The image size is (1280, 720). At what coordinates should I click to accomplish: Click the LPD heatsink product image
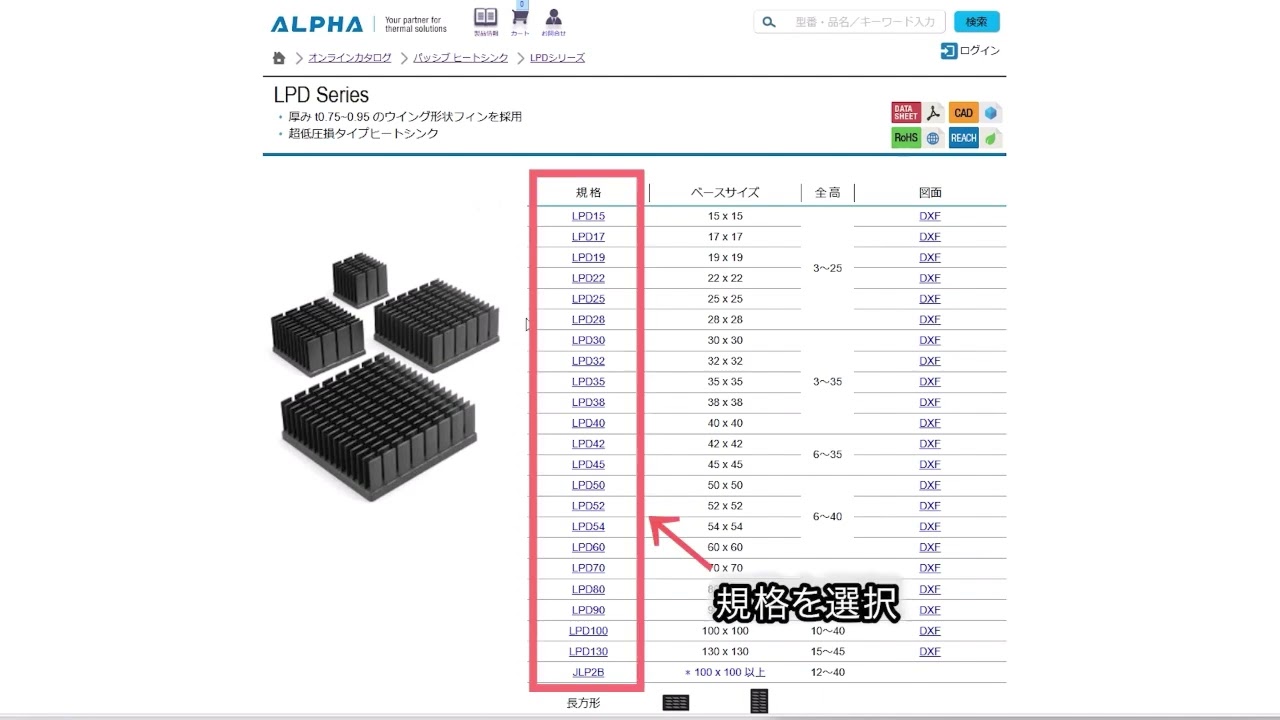384,375
